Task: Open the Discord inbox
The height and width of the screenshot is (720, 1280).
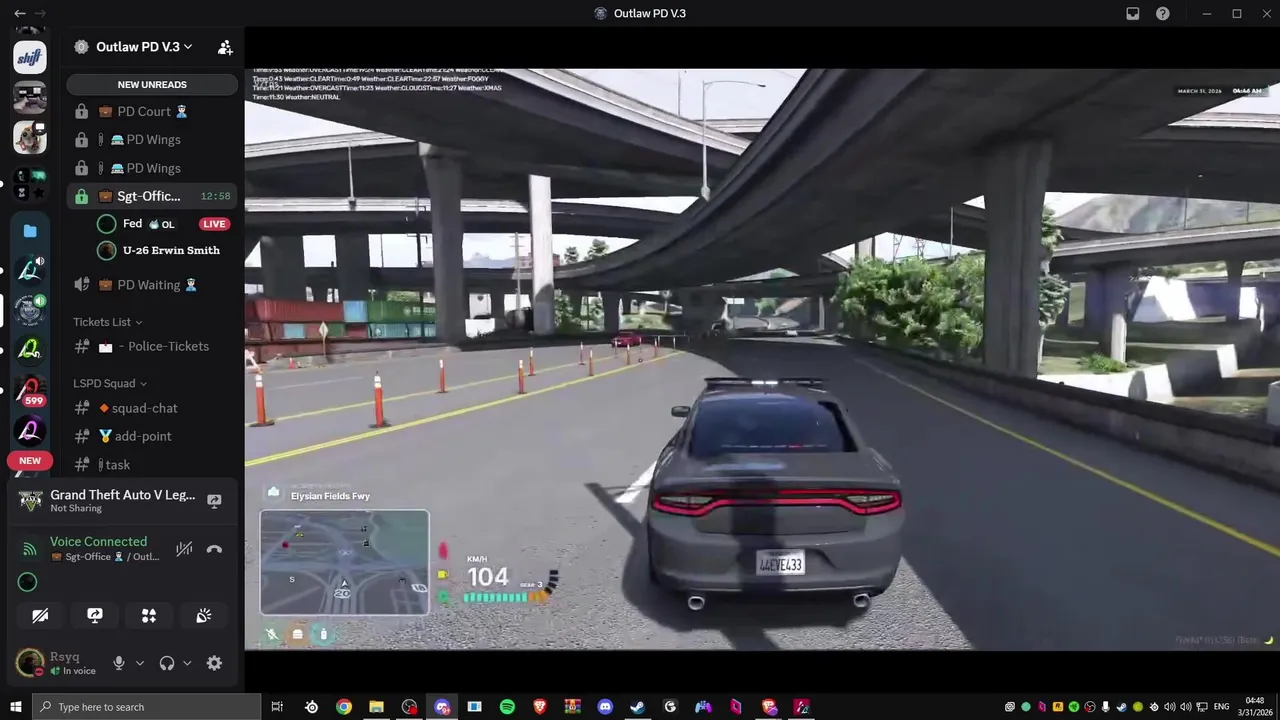Action: 1133,13
